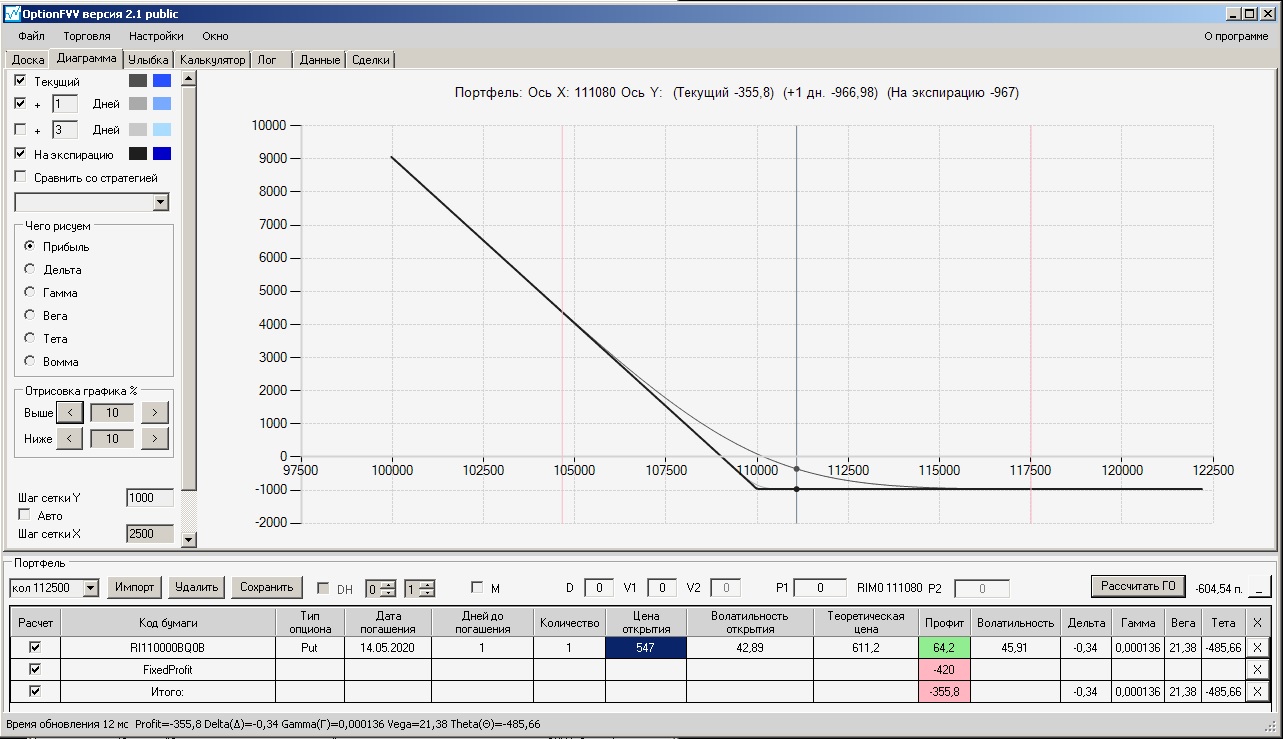The width and height of the screenshot is (1283, 739).
Task: Click the X button in the Итого row
Action: pyautogui.click(x=1257, y=691)
